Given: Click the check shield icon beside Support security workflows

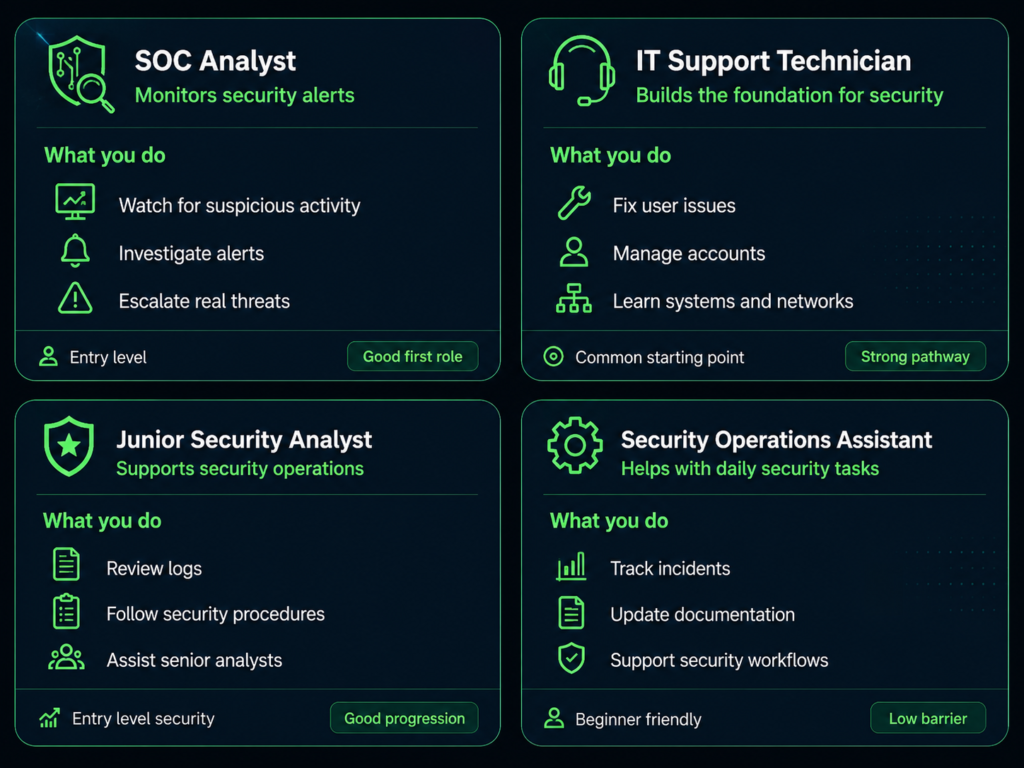Looking at the screenshot, I should (x=571, y=658).
